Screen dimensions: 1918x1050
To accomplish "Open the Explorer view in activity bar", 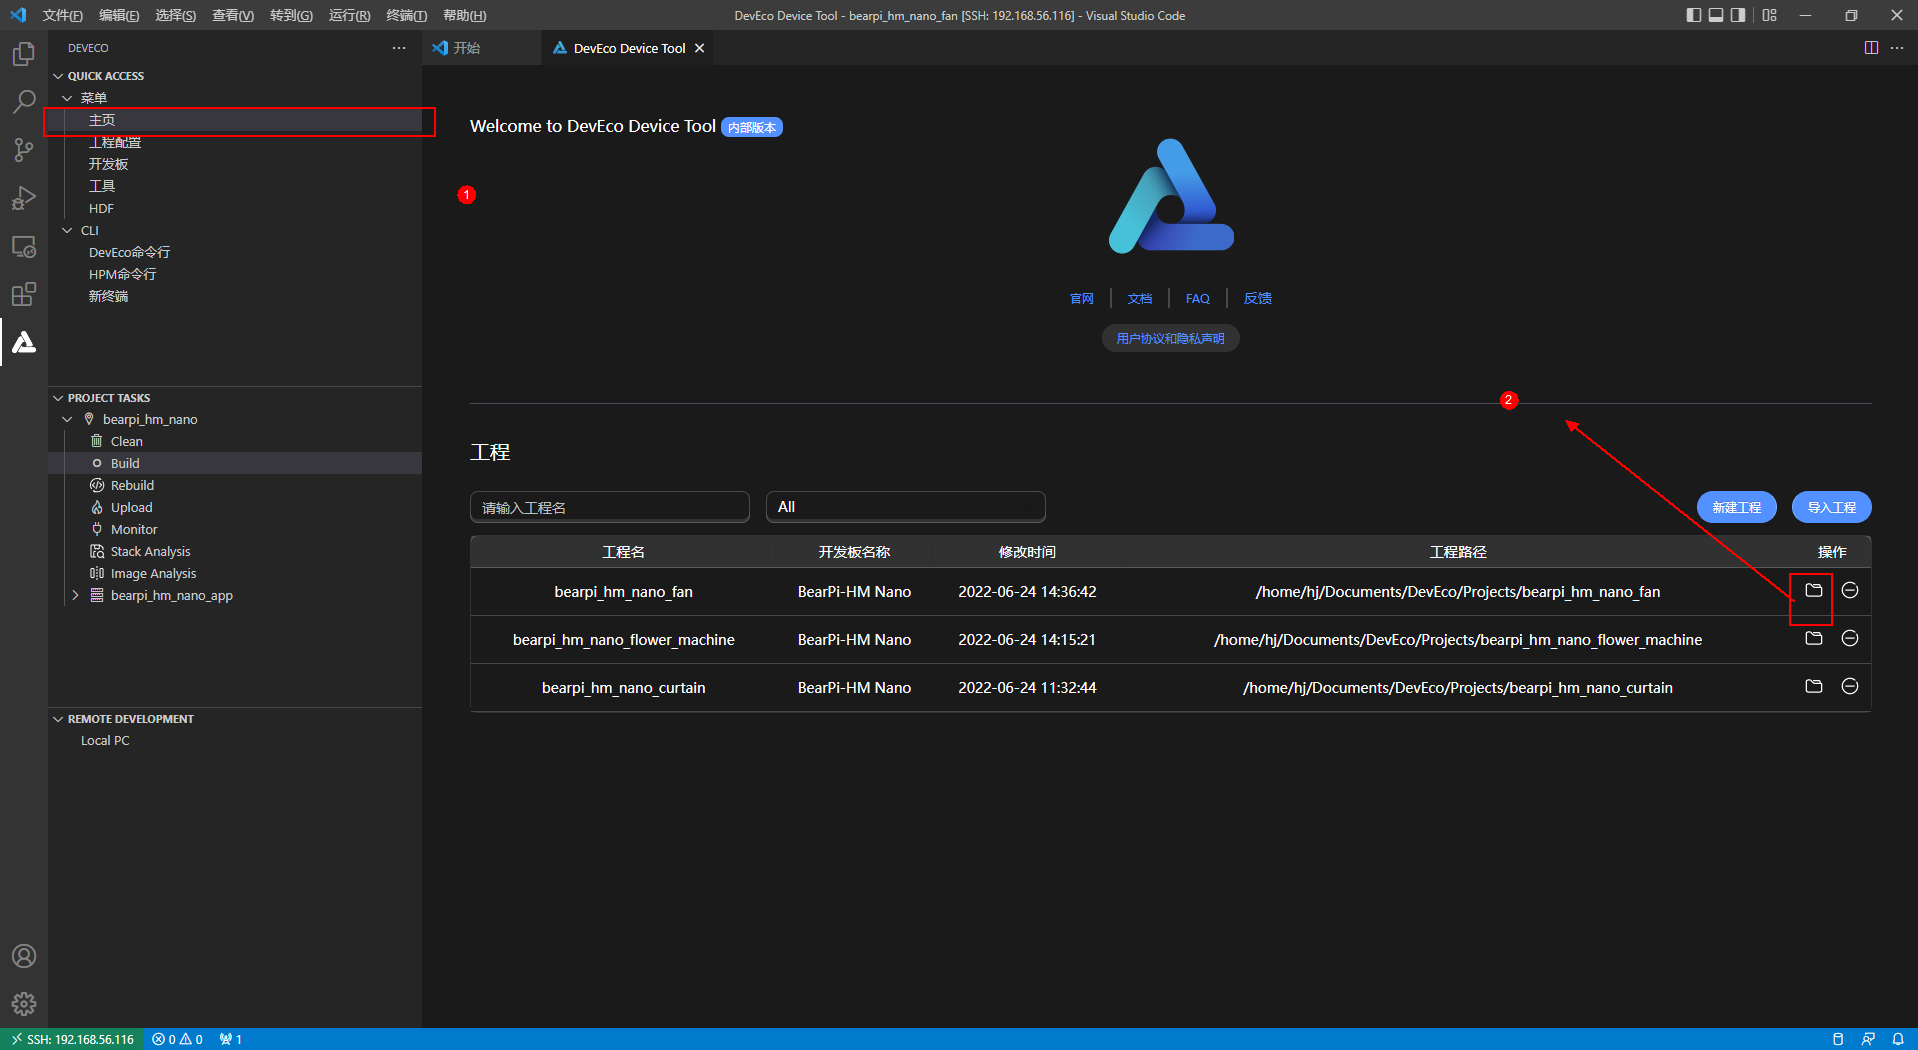I will (24, 53).
